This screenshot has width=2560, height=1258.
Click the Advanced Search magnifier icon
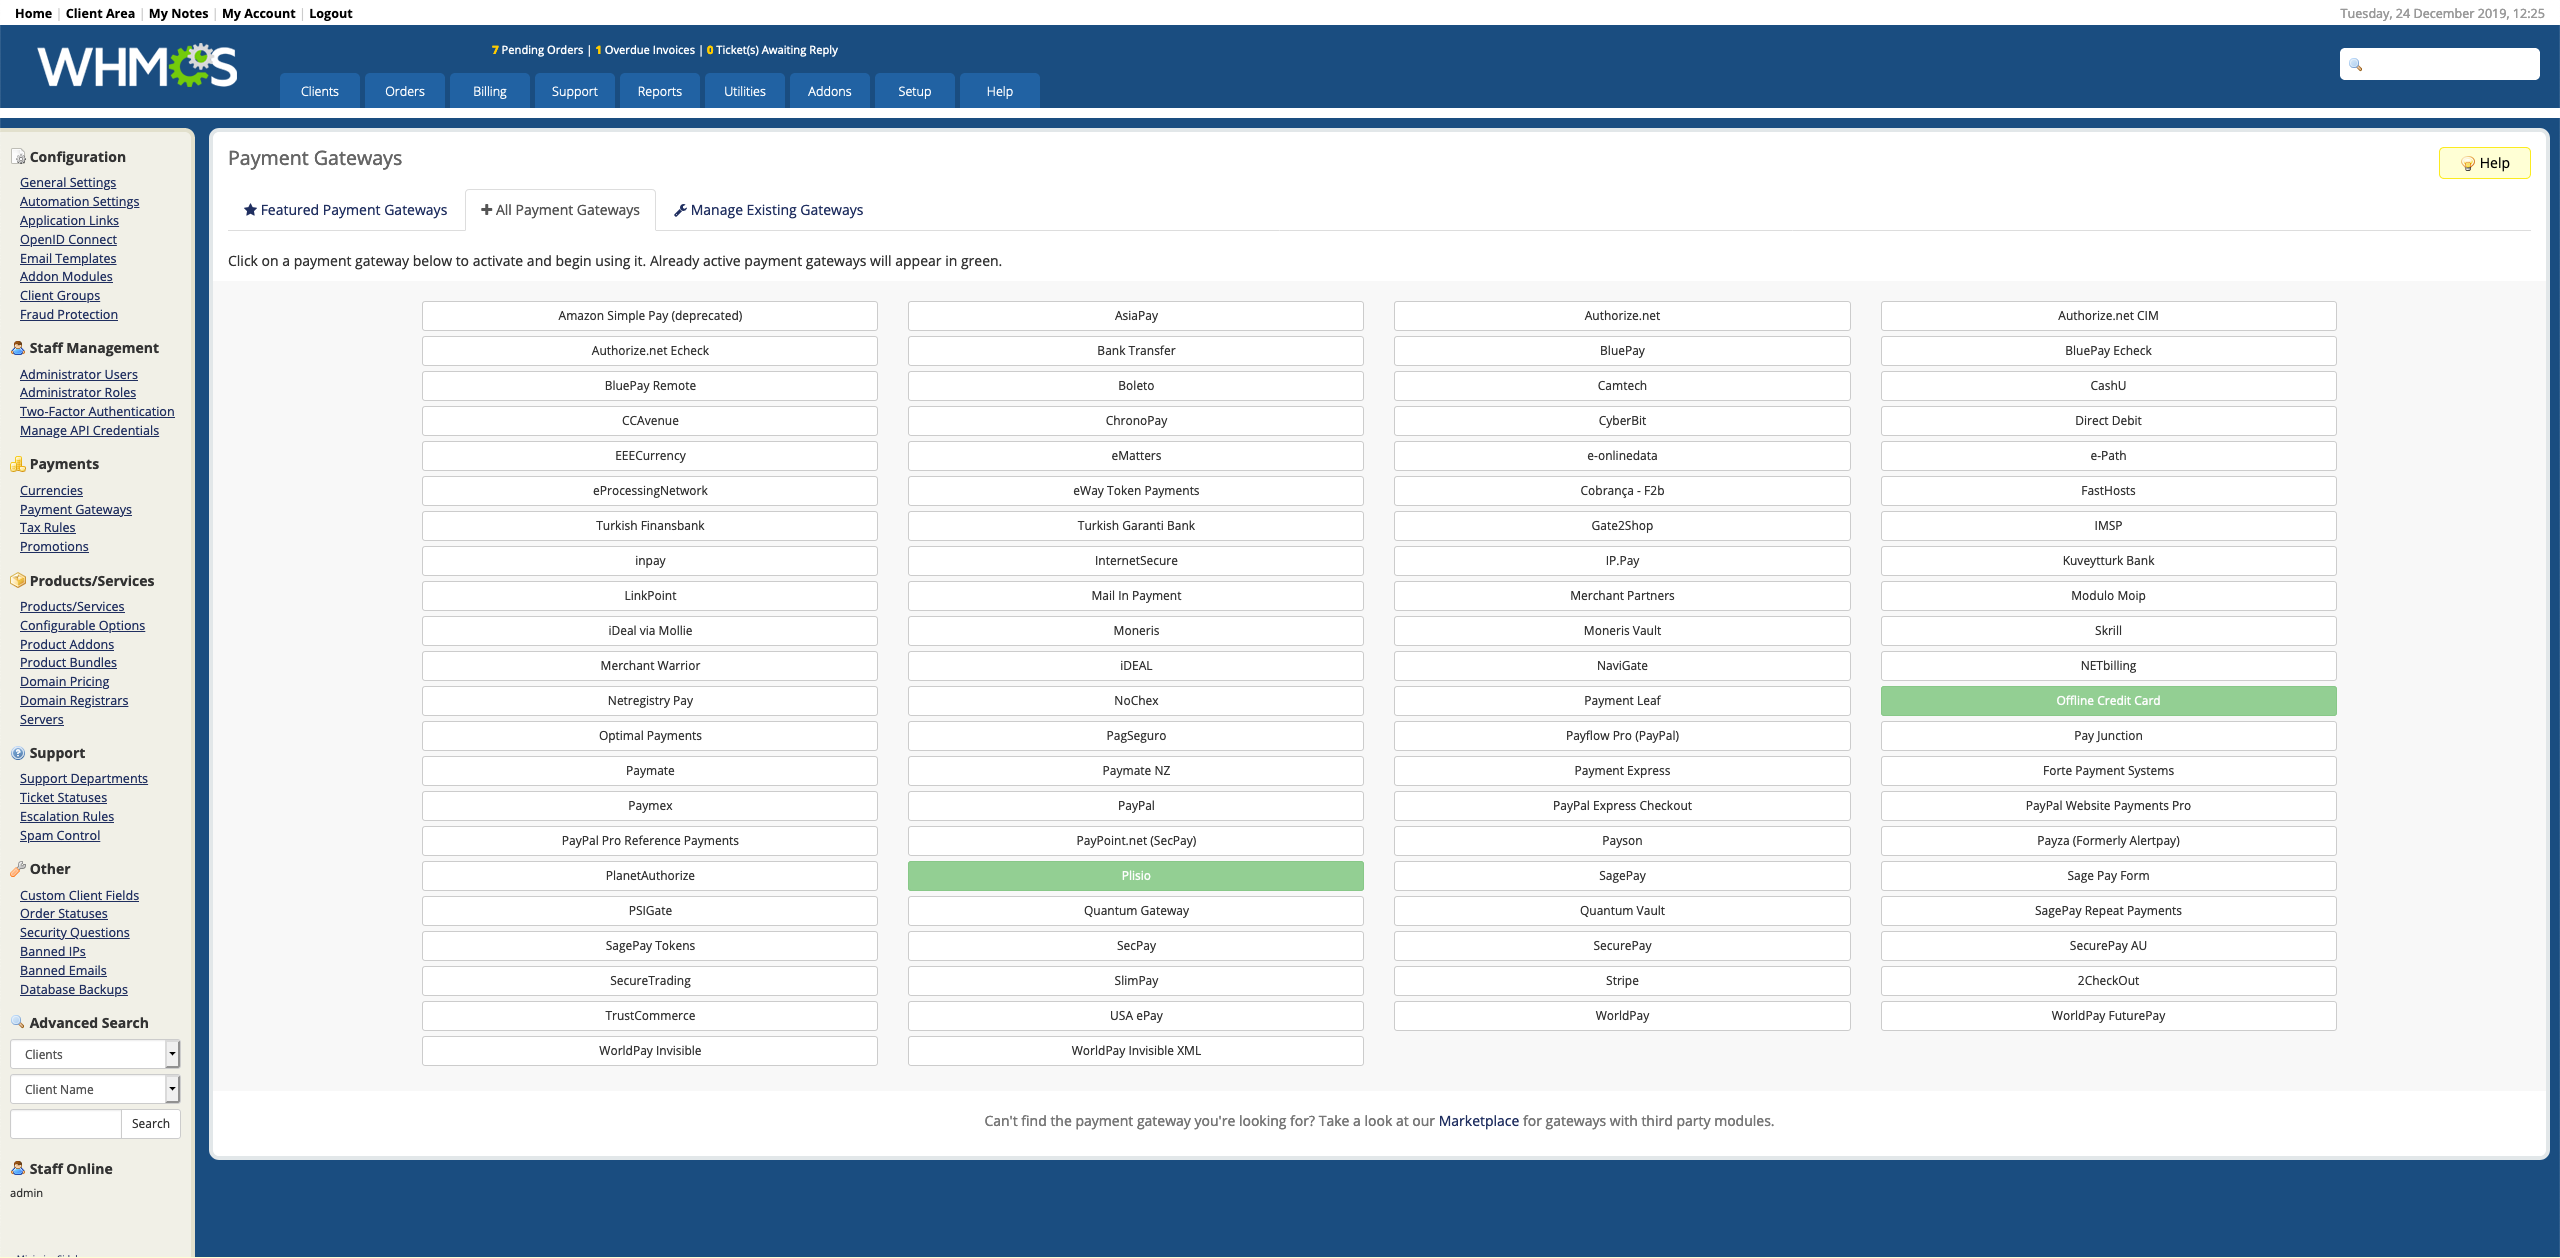pyautogui.click(x=18, y=1022)
